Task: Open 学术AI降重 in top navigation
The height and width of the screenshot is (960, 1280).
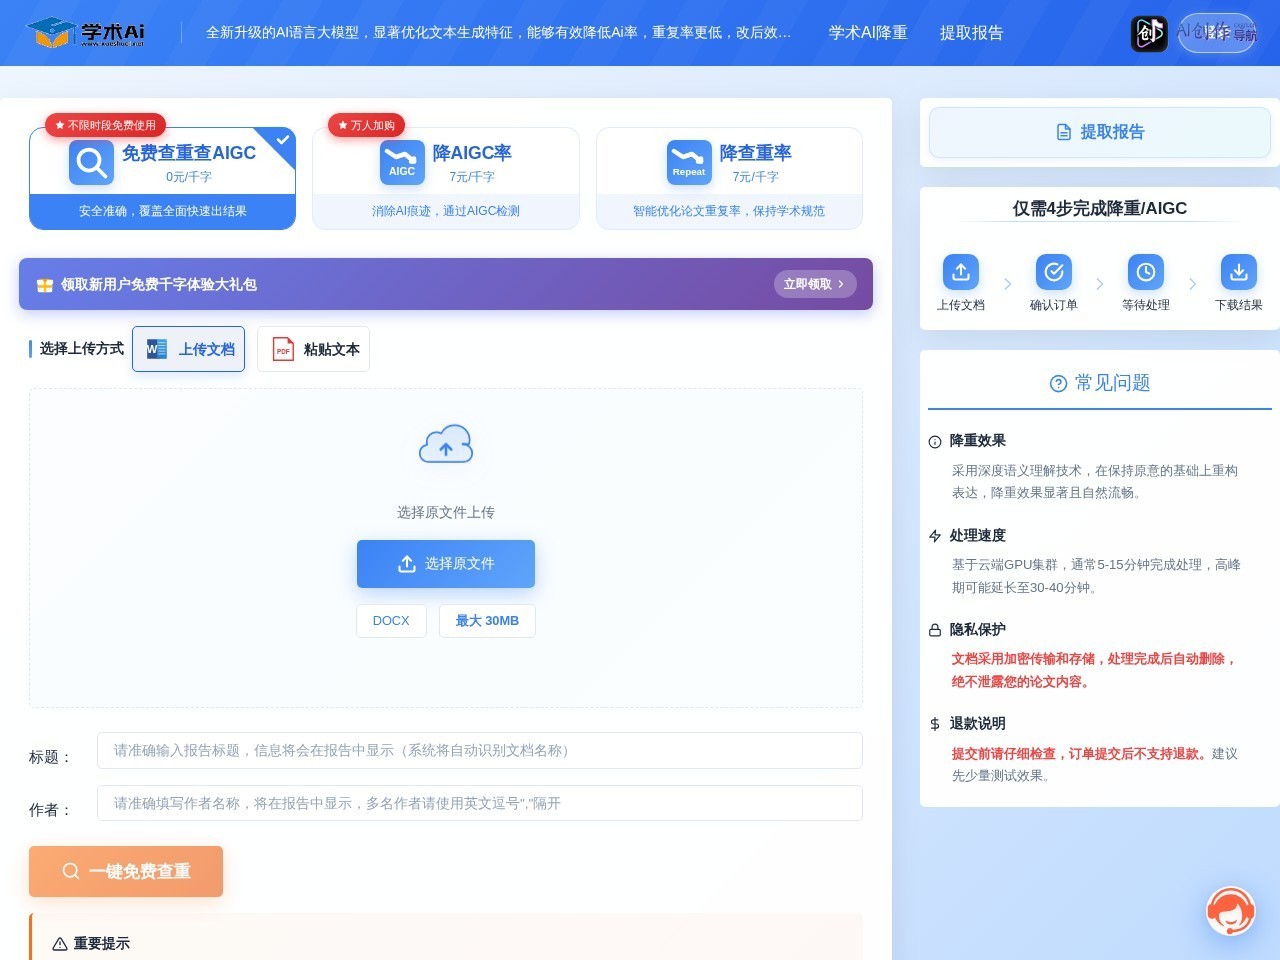Action: pos(868,33)
